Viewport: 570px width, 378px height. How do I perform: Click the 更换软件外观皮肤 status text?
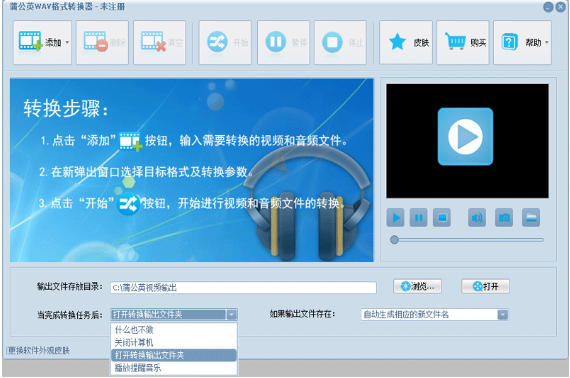tap(39, 350)
